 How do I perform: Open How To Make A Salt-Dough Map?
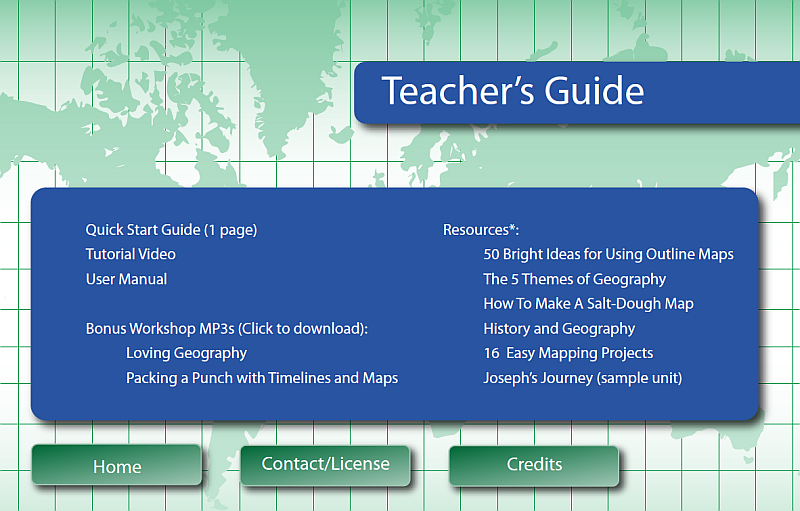(x=588, y=303)
